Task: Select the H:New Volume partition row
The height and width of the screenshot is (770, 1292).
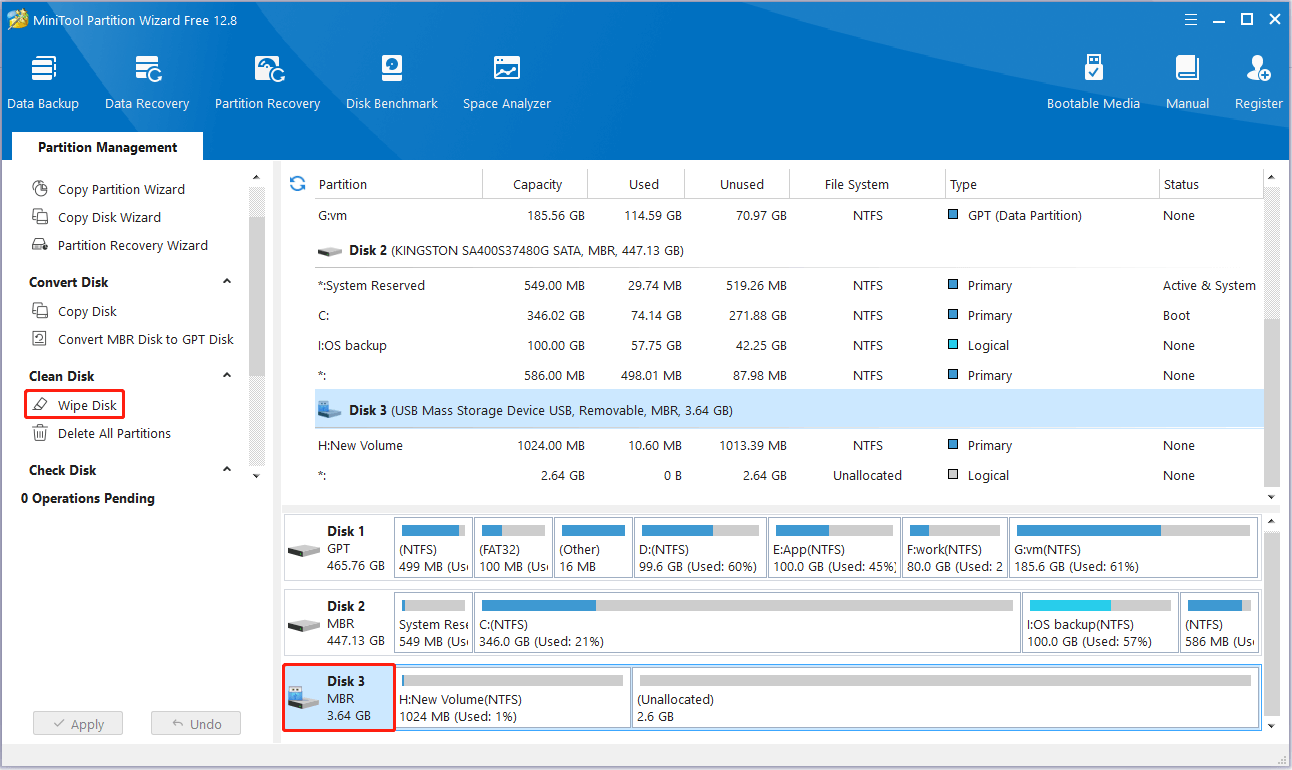Action: [788, 445]
